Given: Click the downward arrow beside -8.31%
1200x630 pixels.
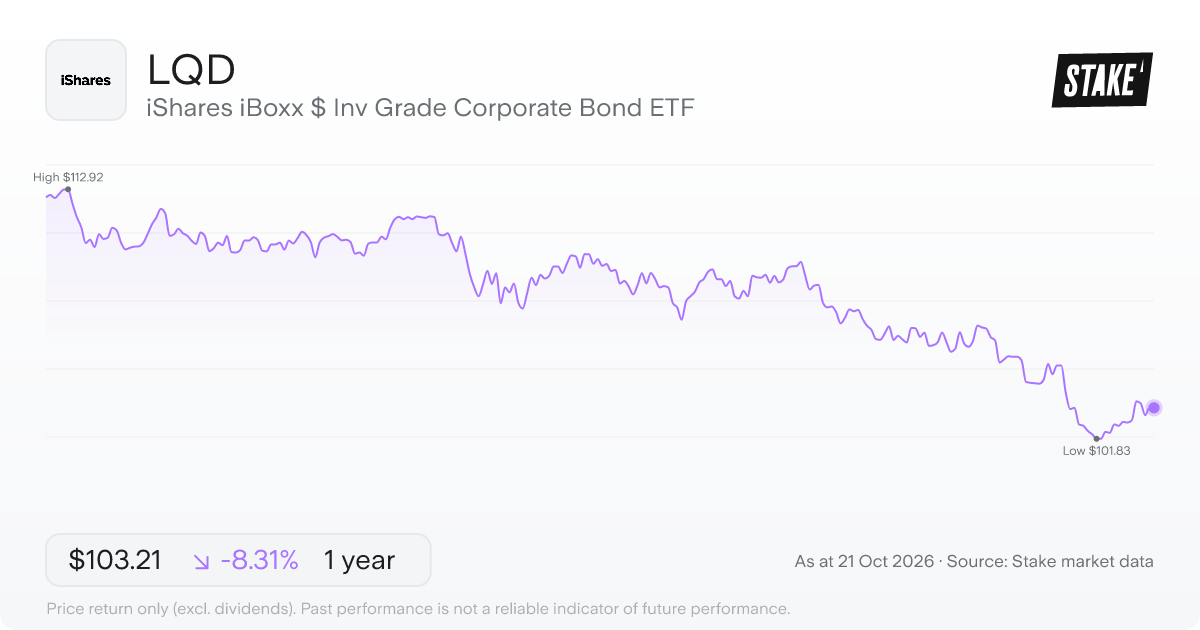Looking at the screenshot, I should click(201, 562).
